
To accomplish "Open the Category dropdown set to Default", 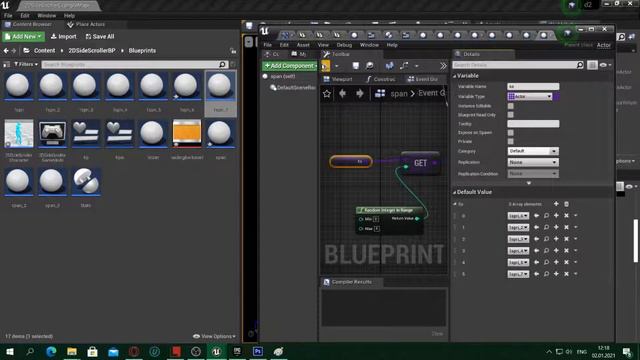I will (533, 151).
